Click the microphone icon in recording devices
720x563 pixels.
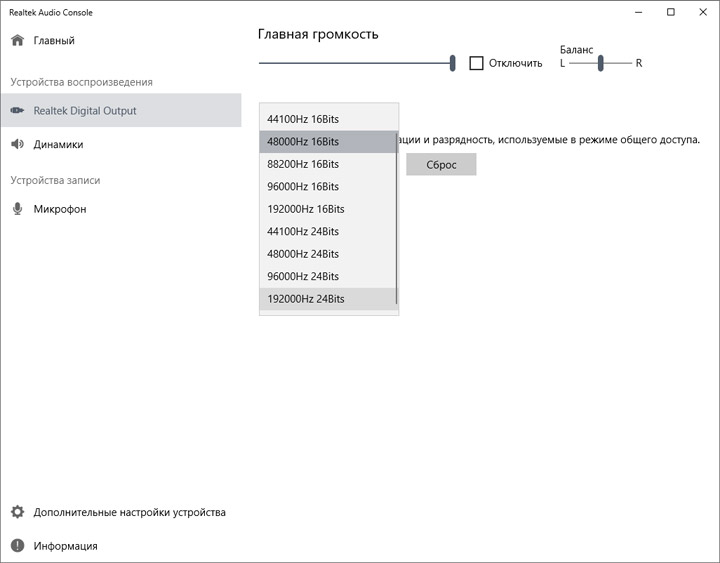pyautogui.click(x=17, y=209)
